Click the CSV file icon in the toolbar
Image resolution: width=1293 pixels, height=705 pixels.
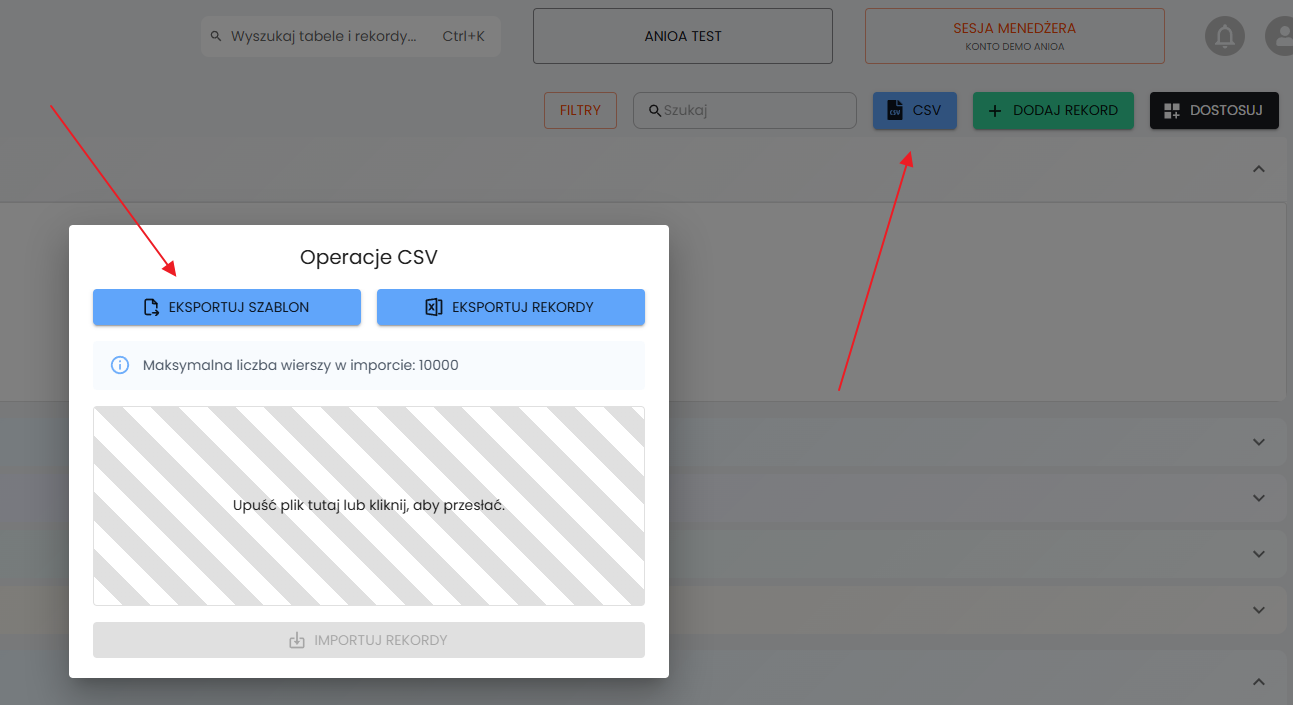click(895, 111)
